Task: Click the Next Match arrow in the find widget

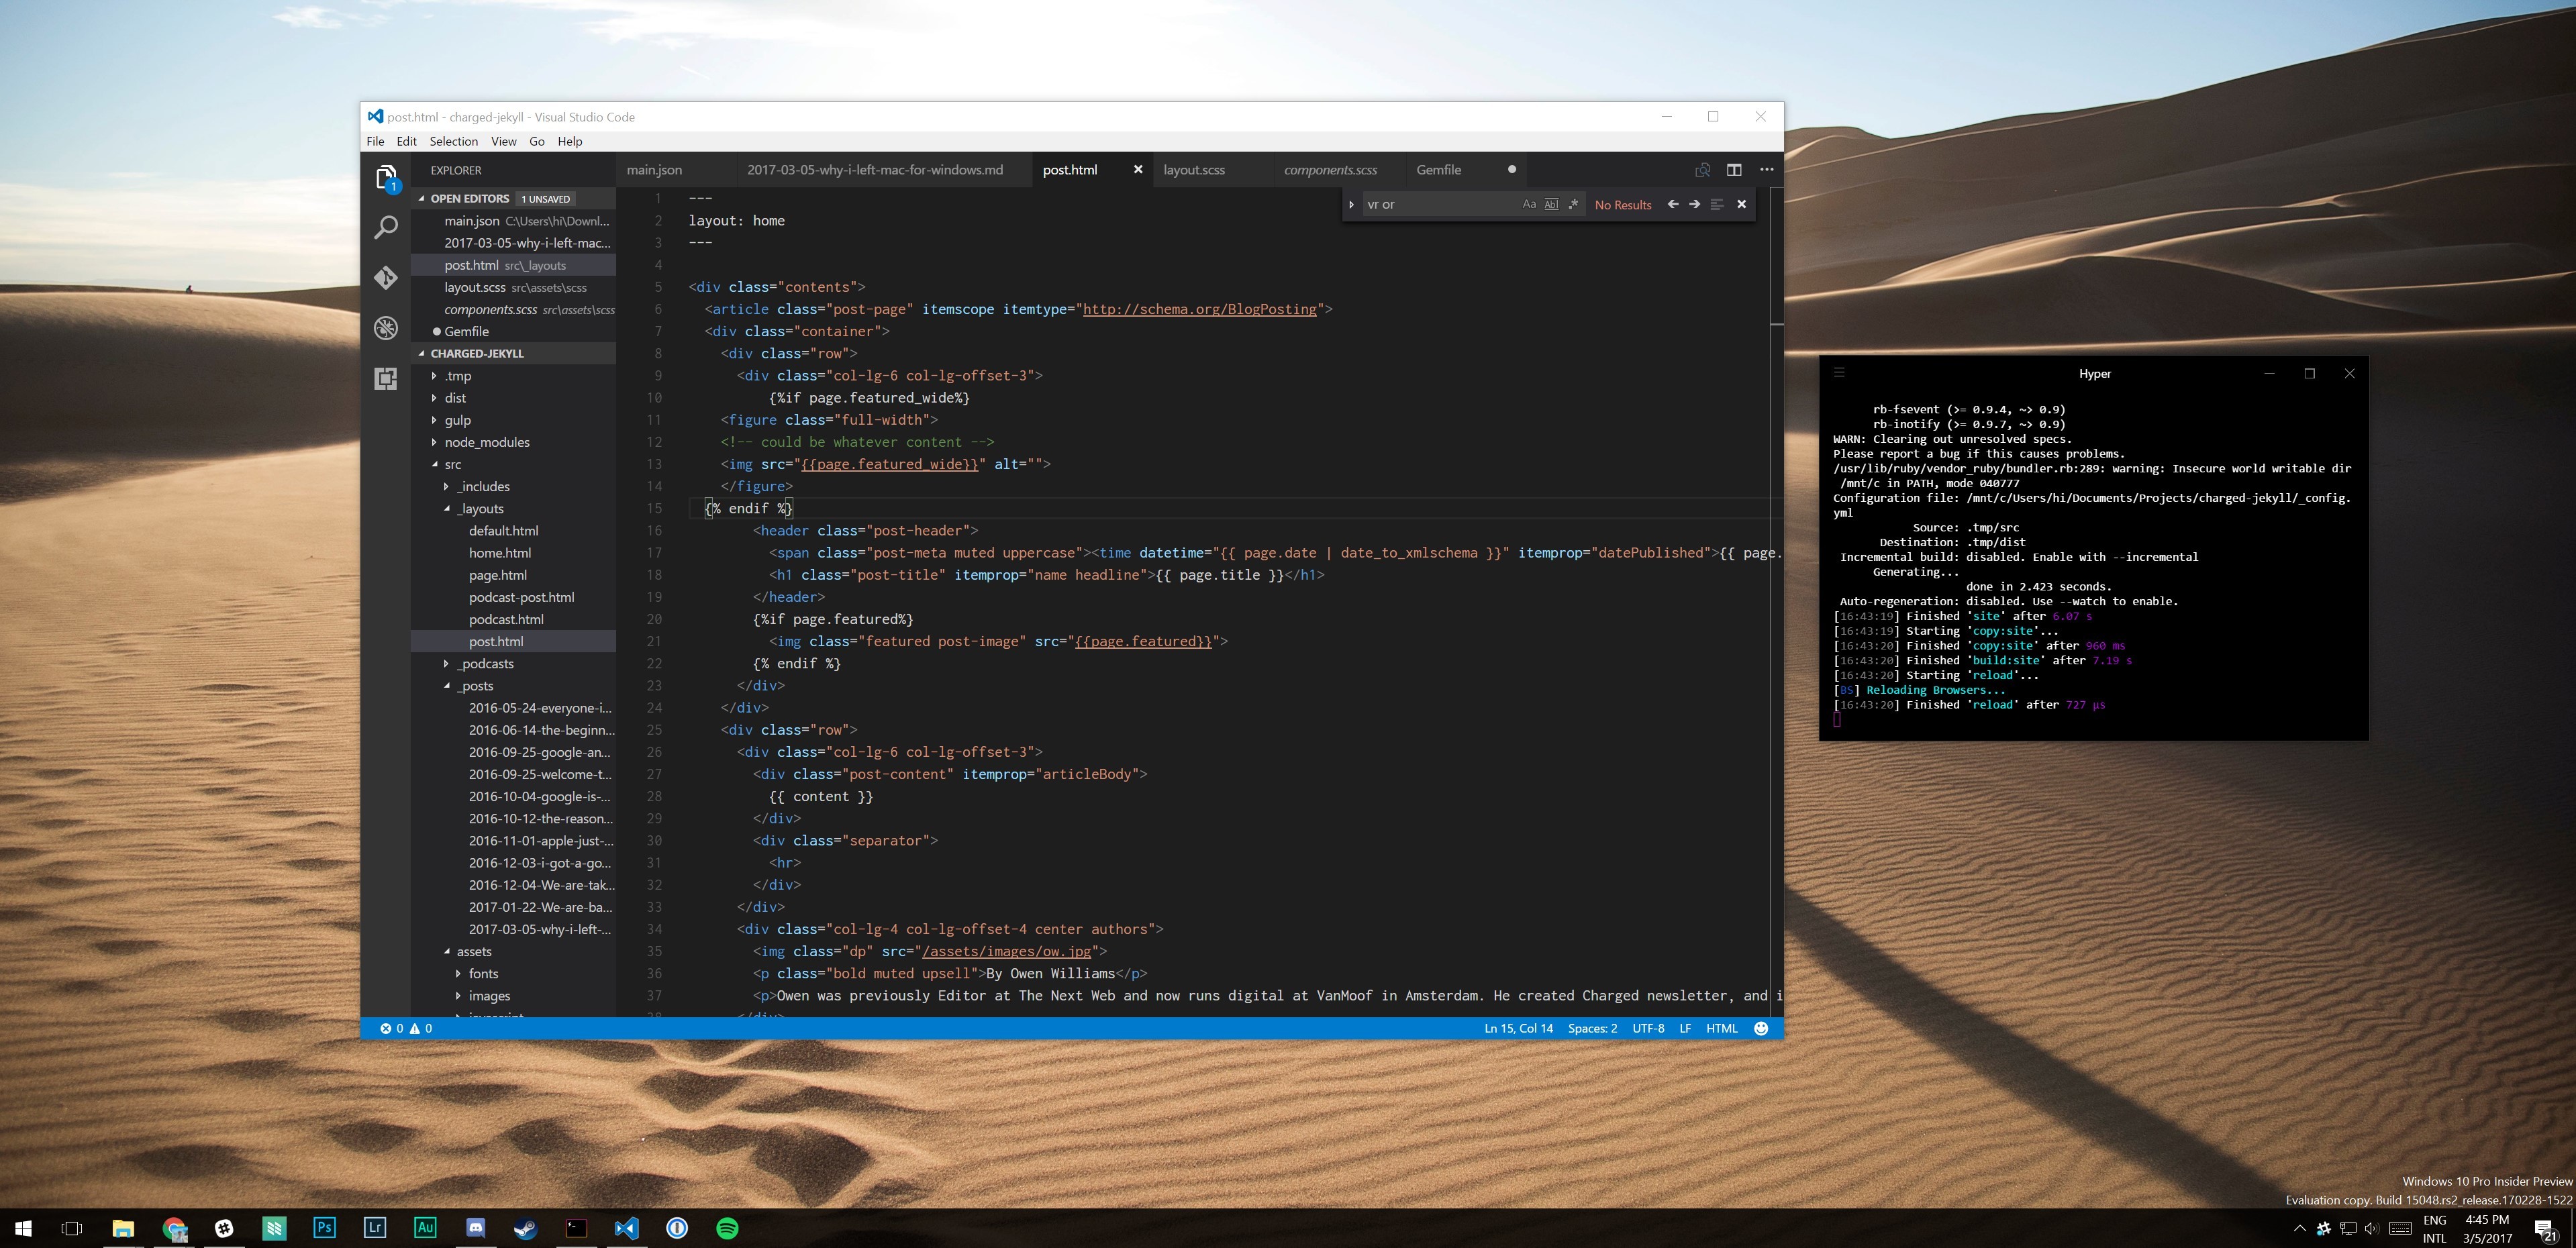Action: click(x=1695, y=204)
